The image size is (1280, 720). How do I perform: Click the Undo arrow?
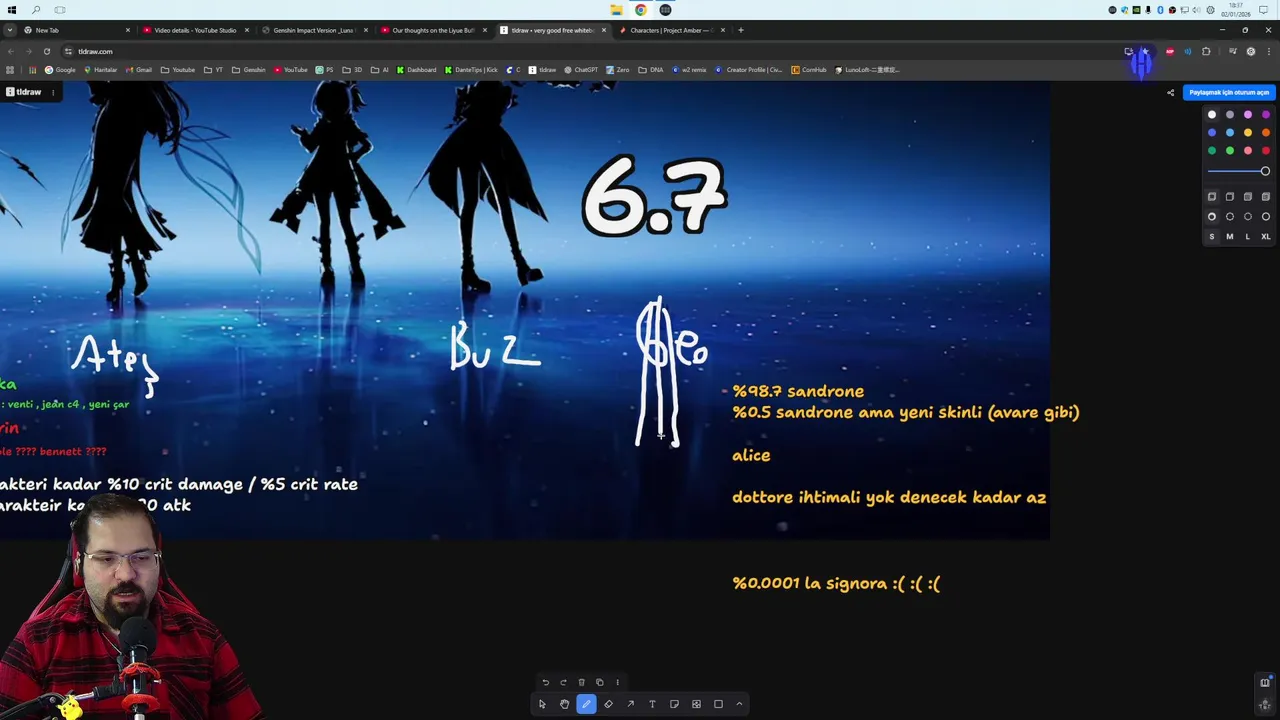pos(545,682)
